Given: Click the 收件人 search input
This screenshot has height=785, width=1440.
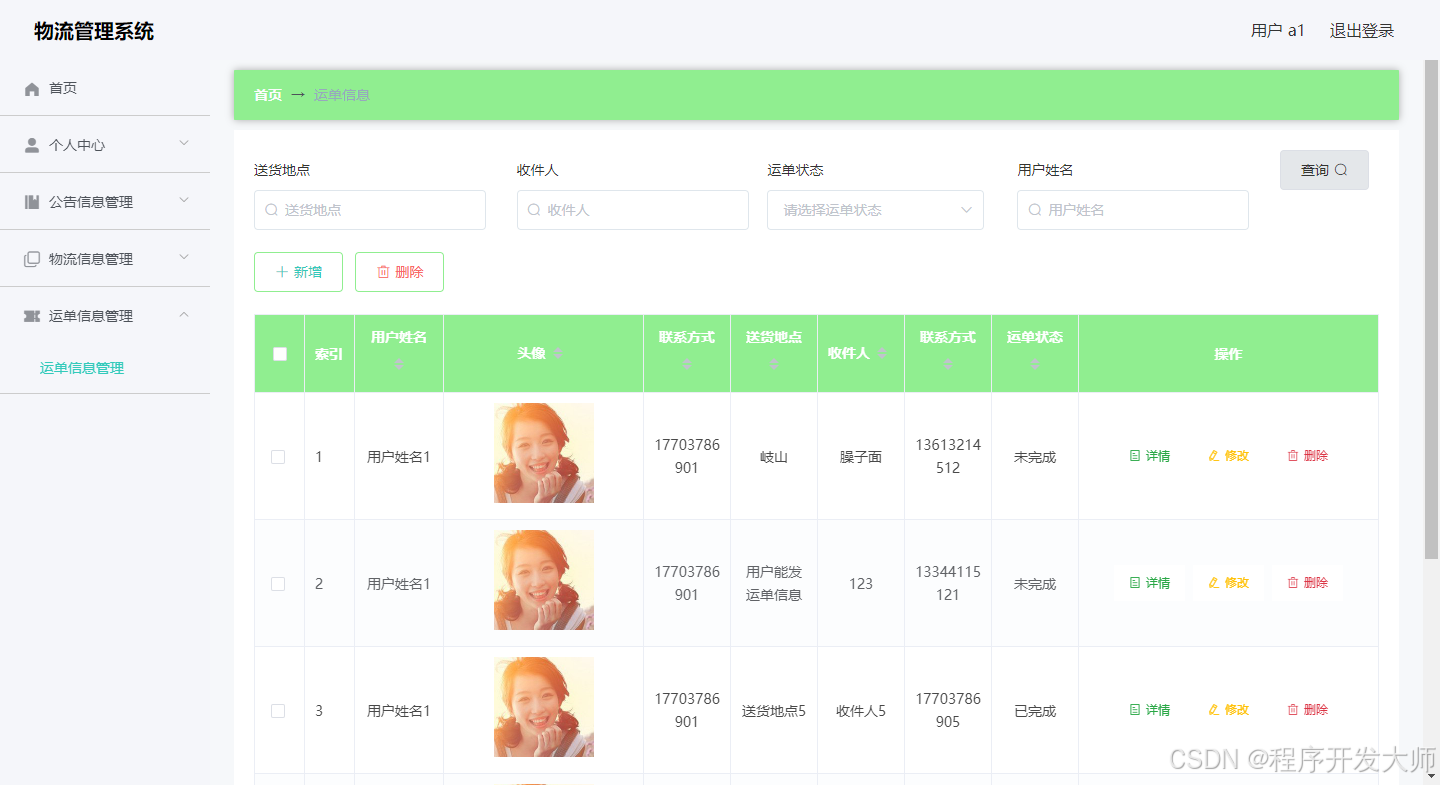Looking at the screenshot, I should coord(633,210).
